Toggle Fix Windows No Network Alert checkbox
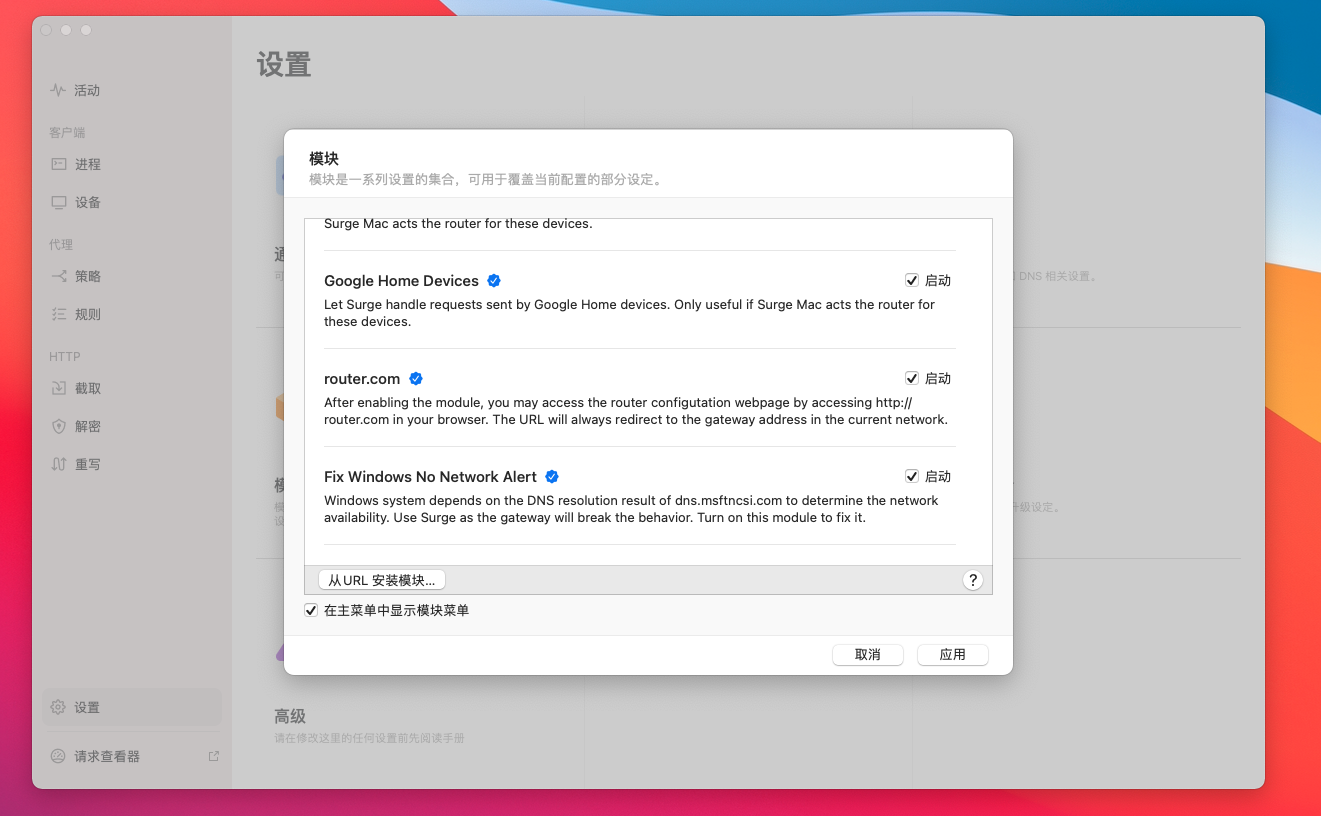The width and height of the screenshot is (1321, 816). (x=912, y=477)
